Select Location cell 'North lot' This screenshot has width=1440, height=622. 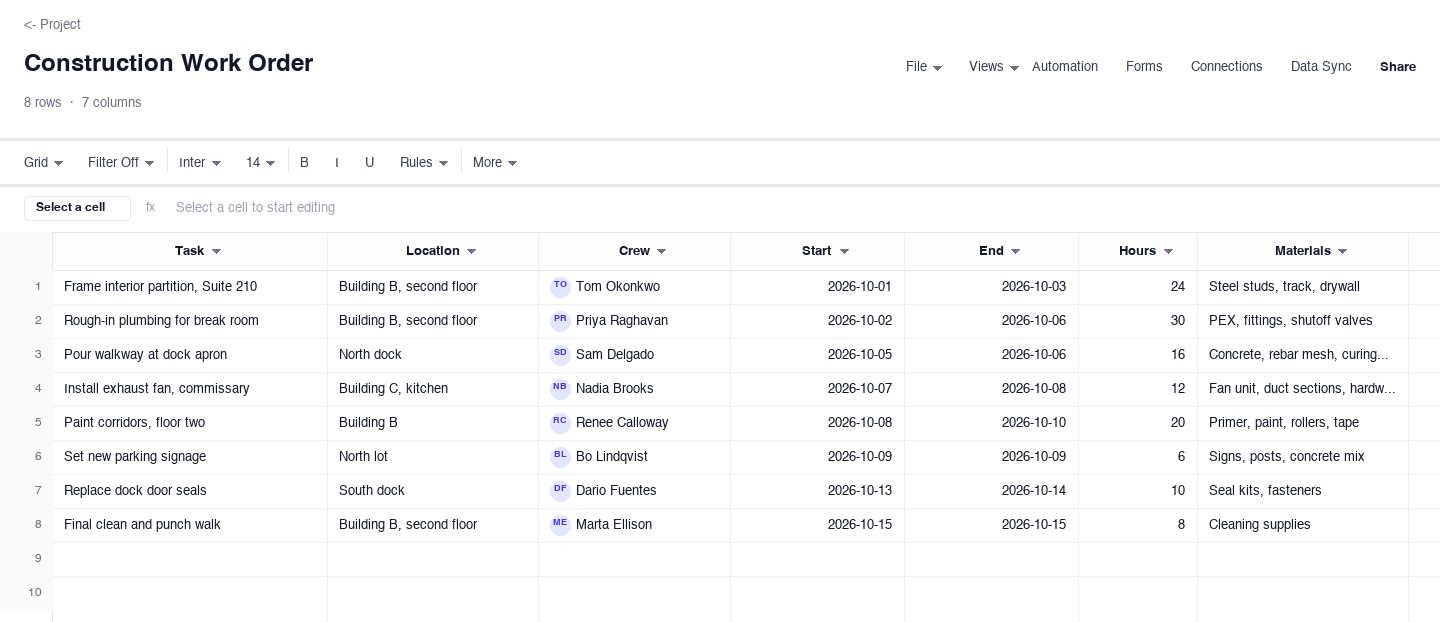coord(433,458)
